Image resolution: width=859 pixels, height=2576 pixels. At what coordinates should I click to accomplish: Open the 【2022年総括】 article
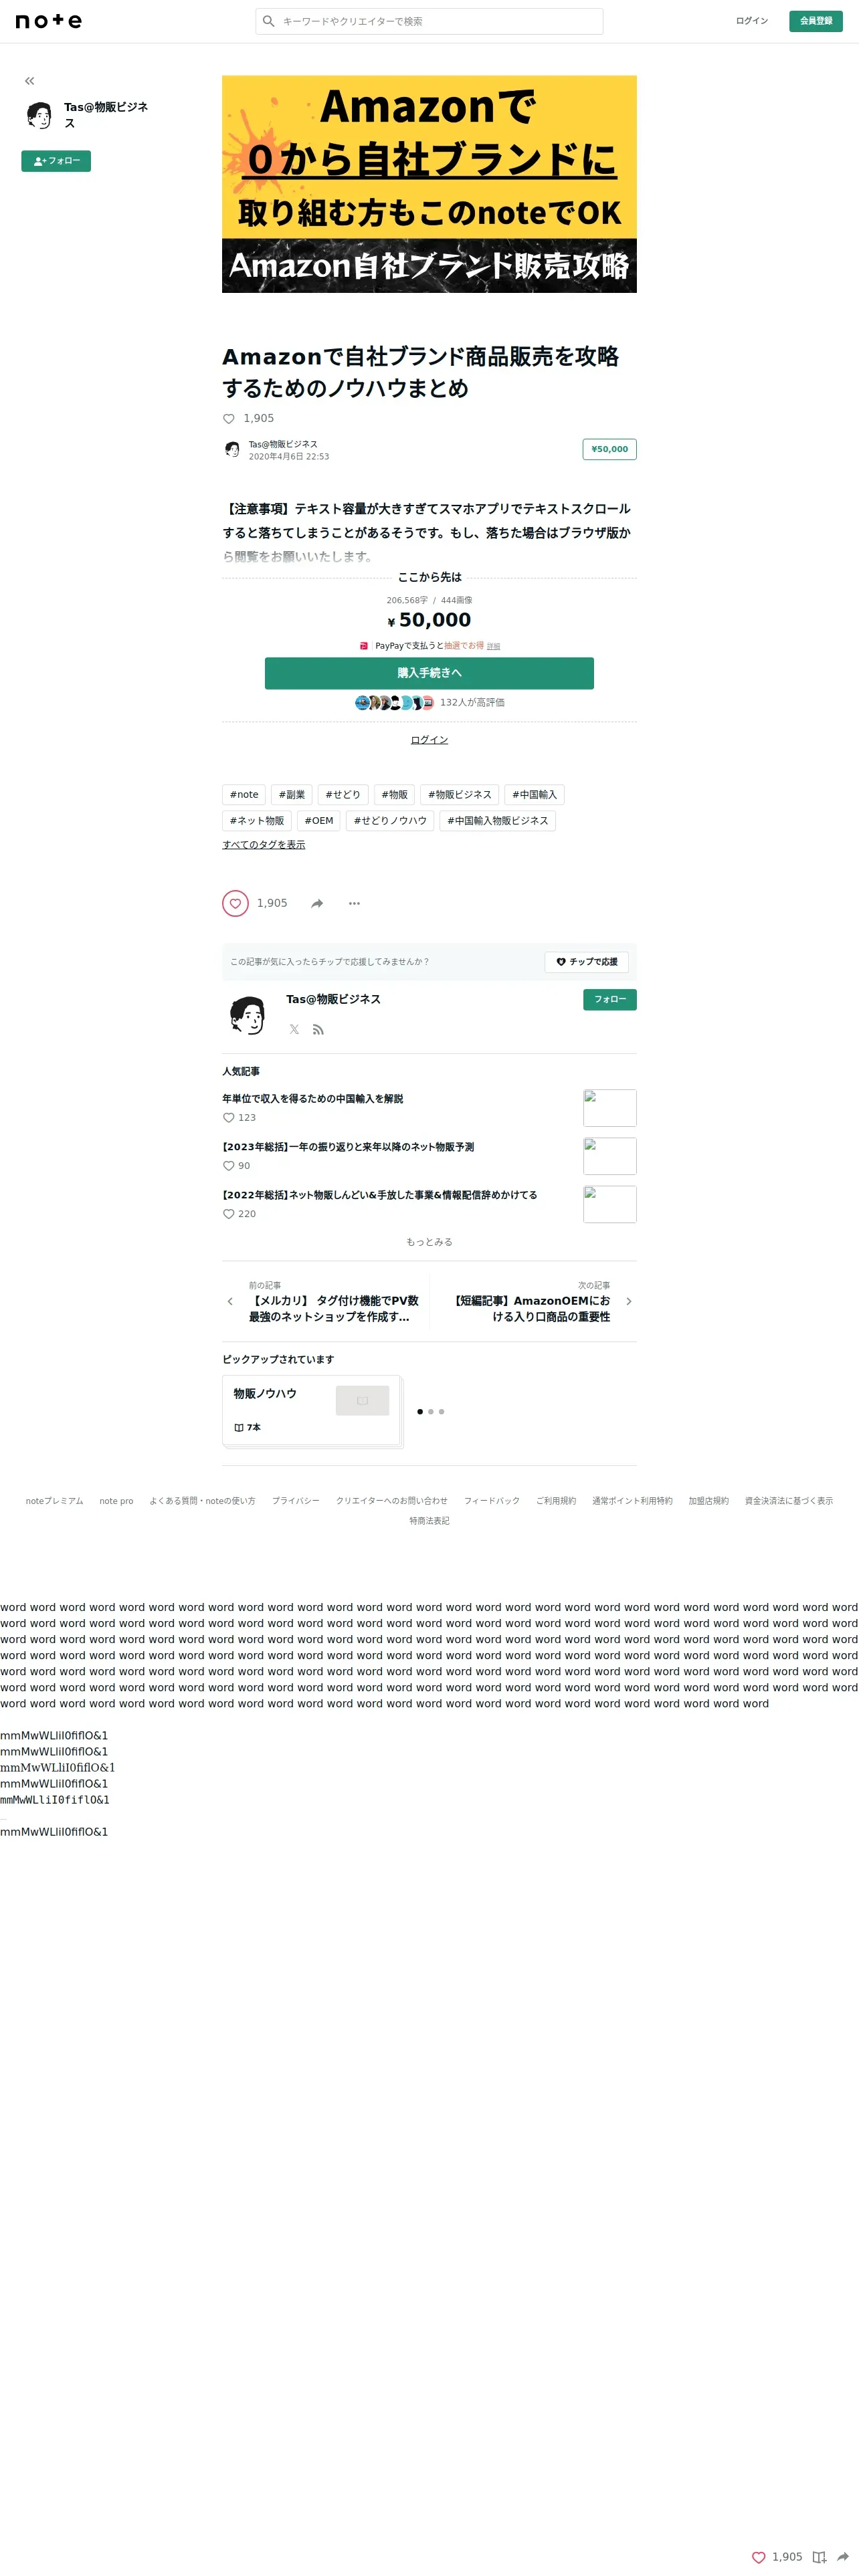[380, 1195]
